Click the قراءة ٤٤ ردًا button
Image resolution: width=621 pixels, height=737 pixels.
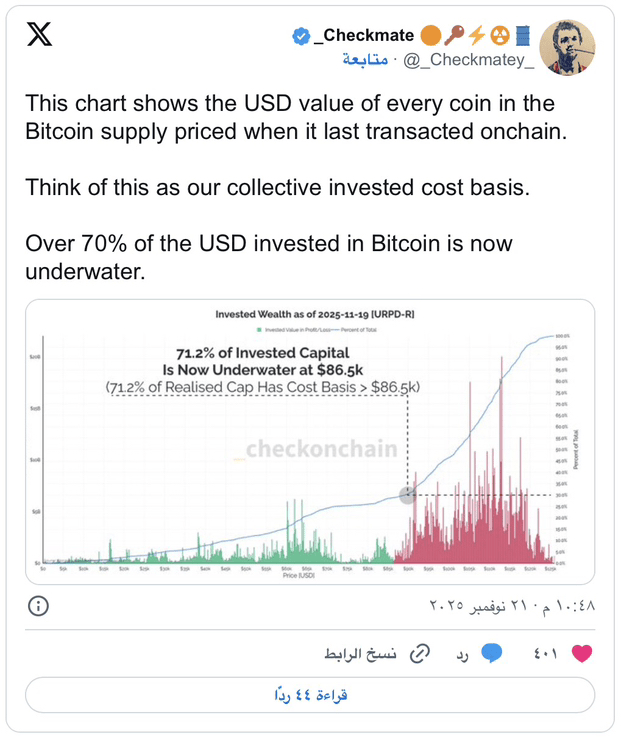[310, 695]
